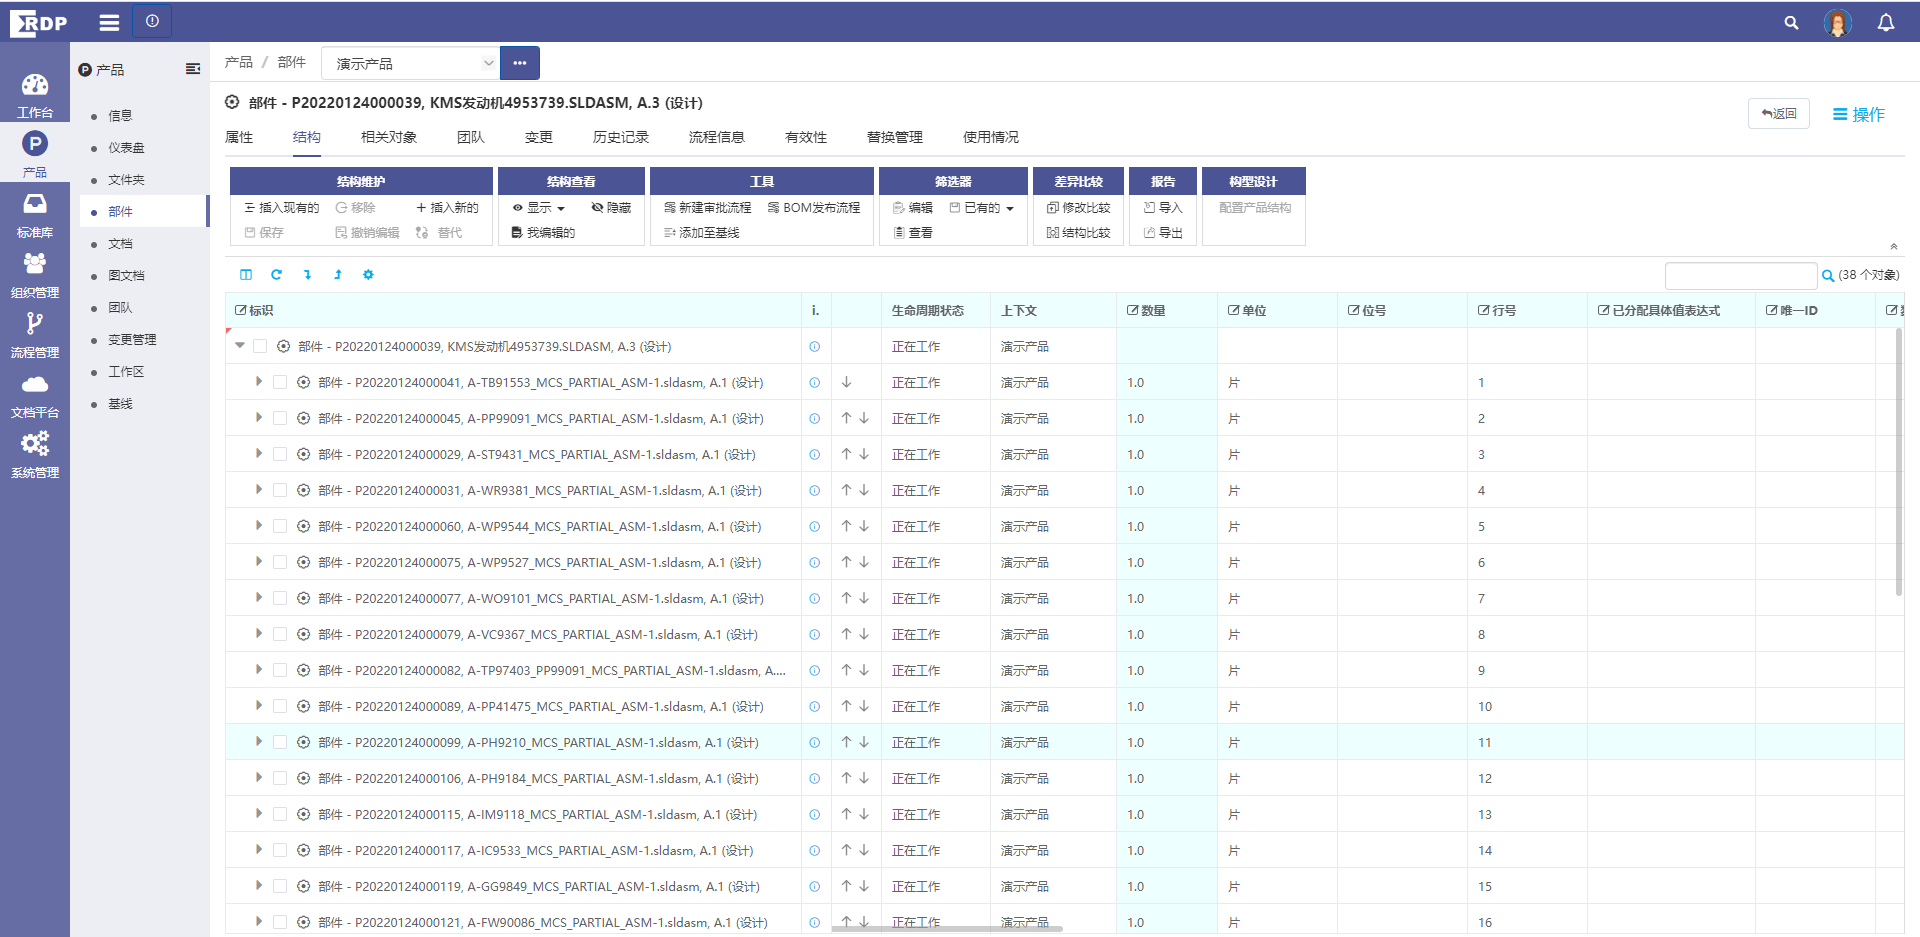This screenshot has height=937, width=1920.
Task: Open 变更管理 in product menu
Action: click(x=132, y=340)
